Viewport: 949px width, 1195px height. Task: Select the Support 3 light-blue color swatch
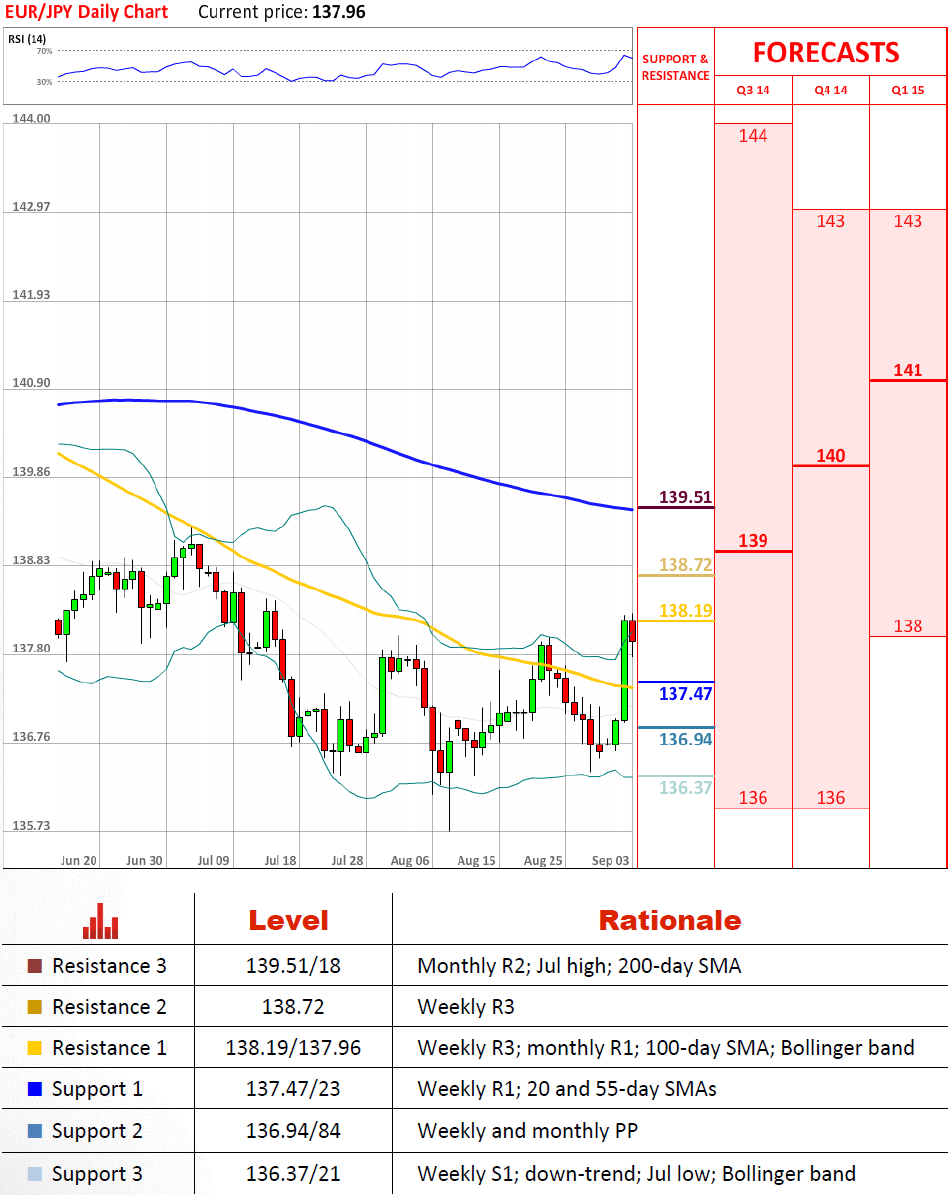pos(34,1174)
